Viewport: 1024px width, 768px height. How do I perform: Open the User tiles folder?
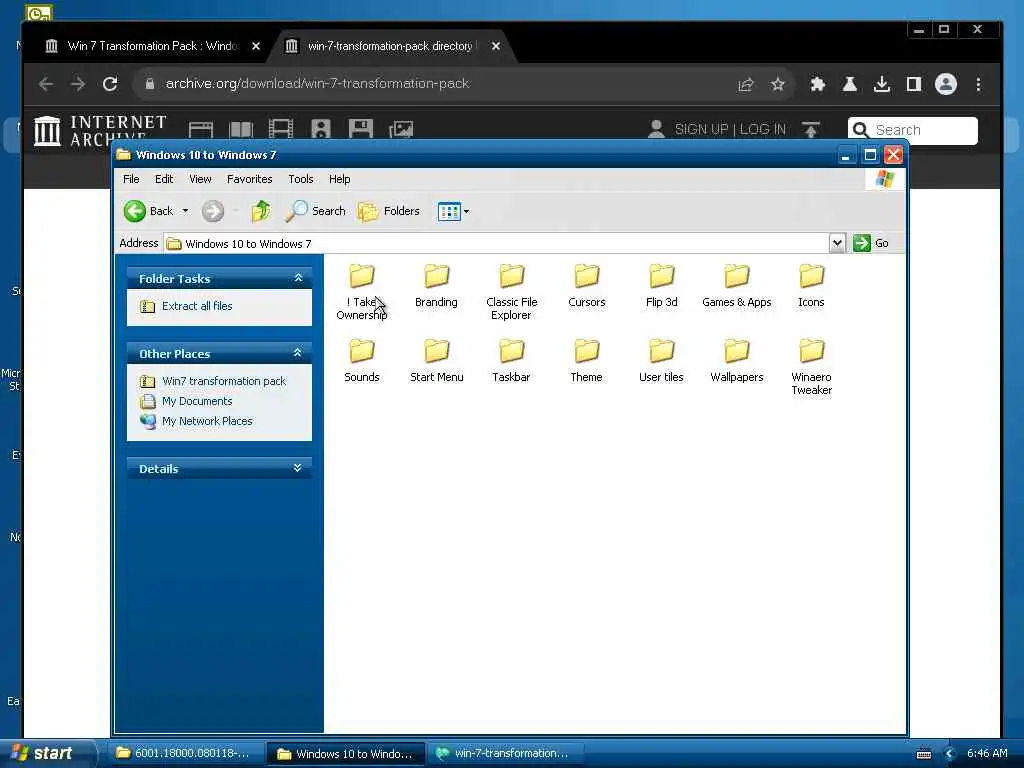point(662,360)
